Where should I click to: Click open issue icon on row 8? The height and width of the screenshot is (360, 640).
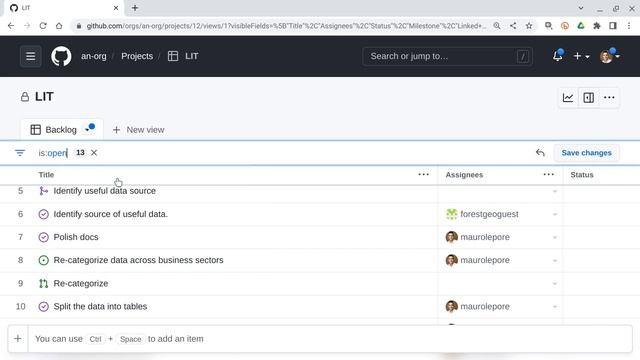(x=43, y=260)
